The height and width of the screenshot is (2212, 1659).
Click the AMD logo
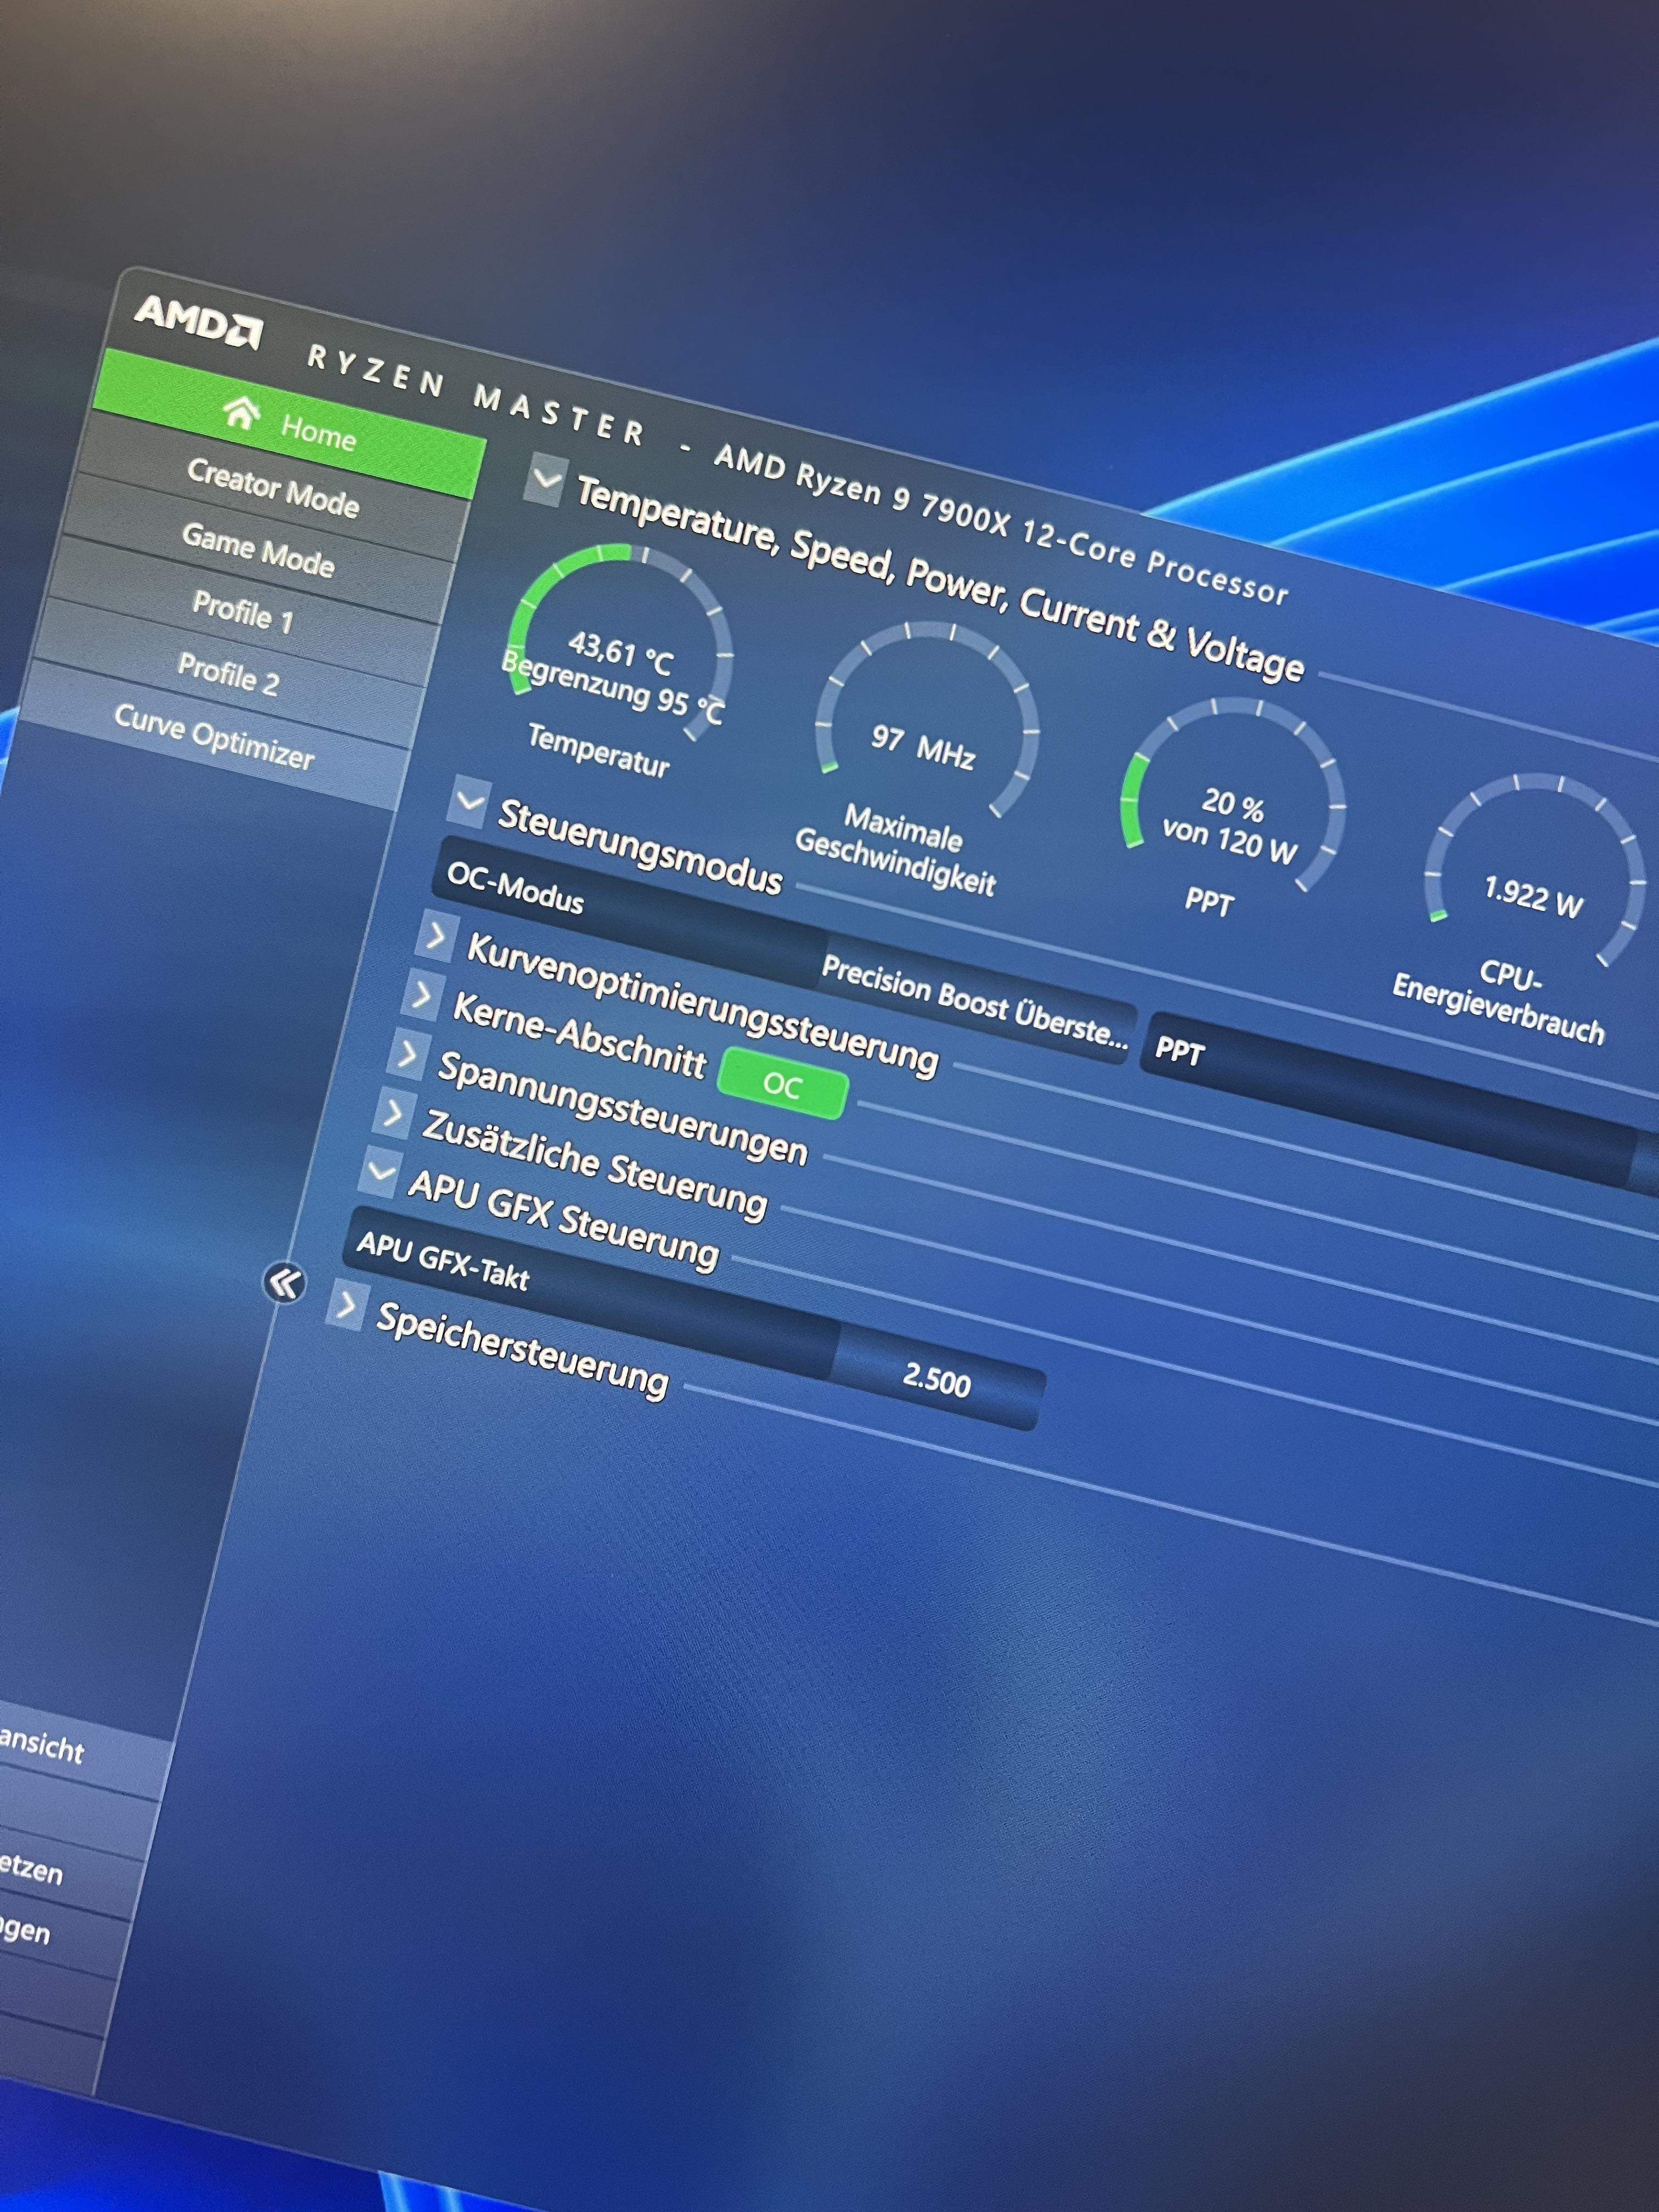[199, 321]
